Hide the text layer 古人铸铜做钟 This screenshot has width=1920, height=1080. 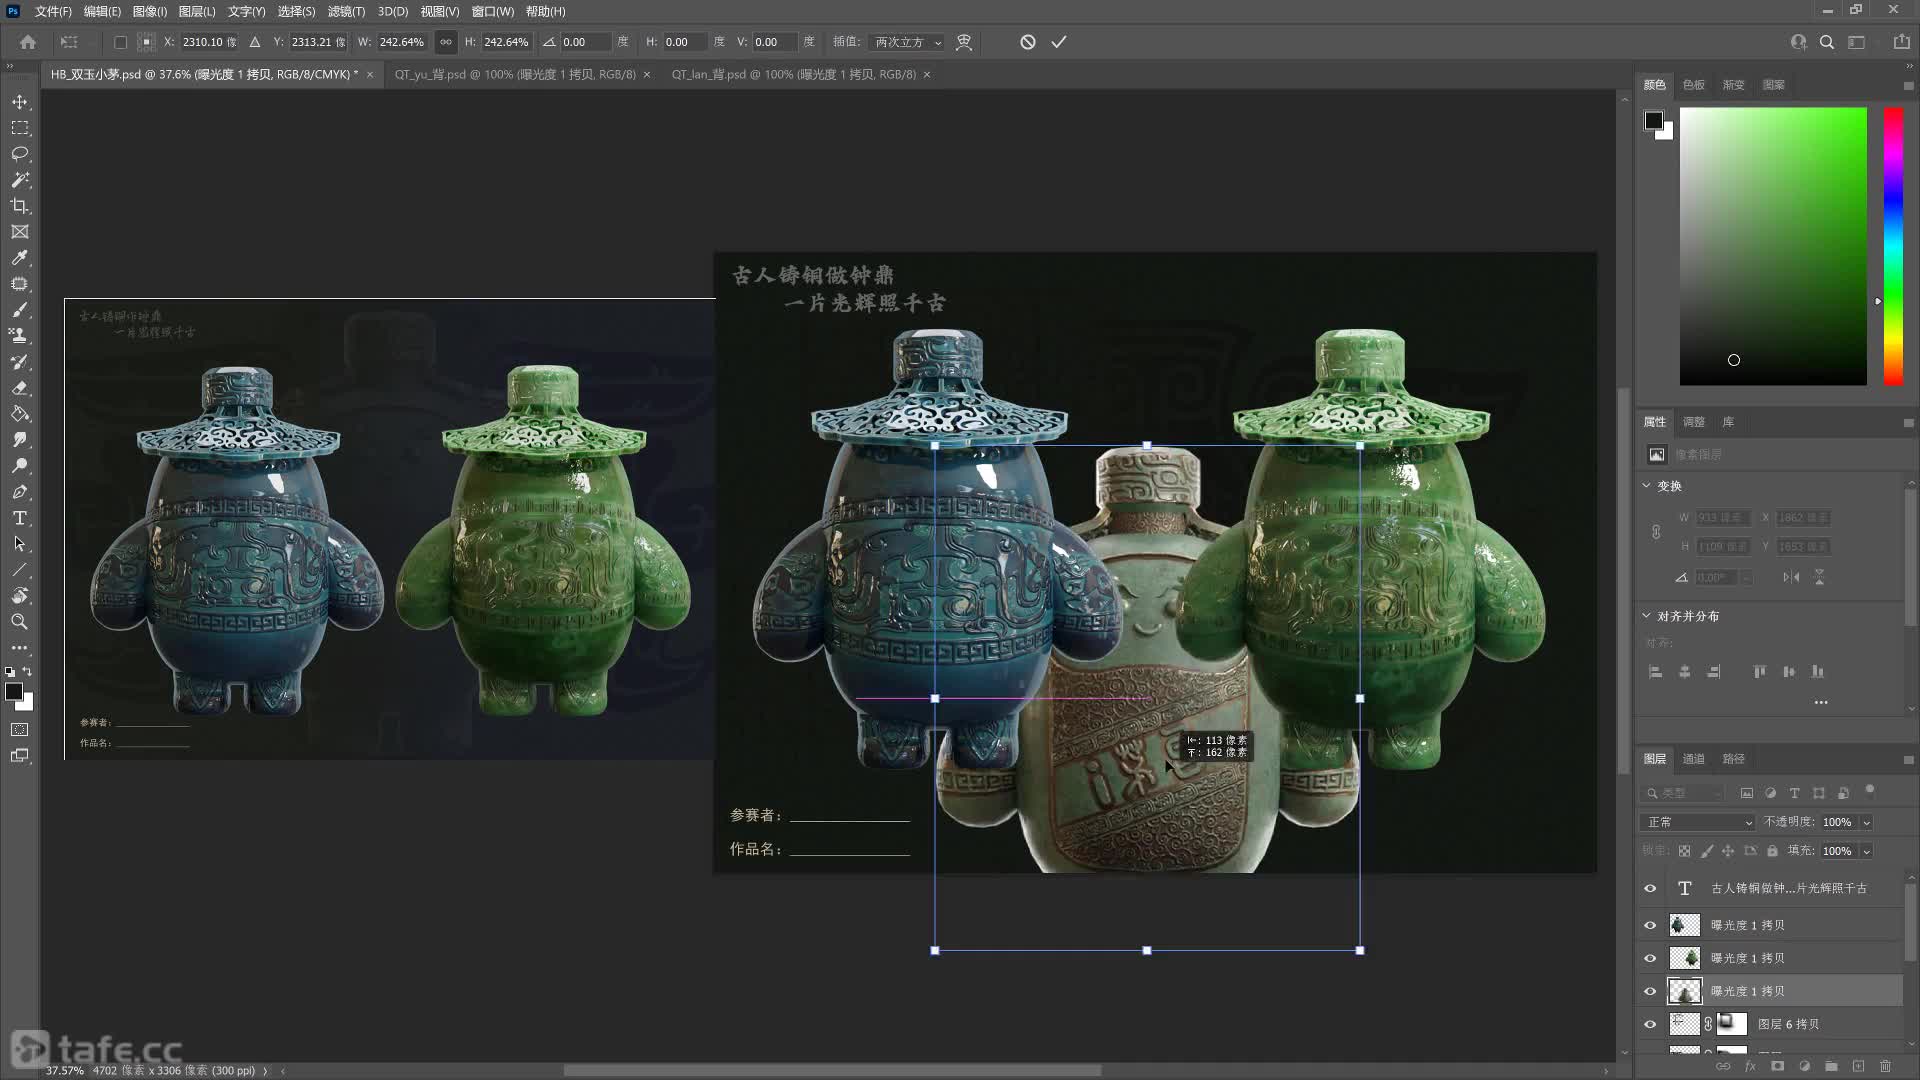(1650, 888)
